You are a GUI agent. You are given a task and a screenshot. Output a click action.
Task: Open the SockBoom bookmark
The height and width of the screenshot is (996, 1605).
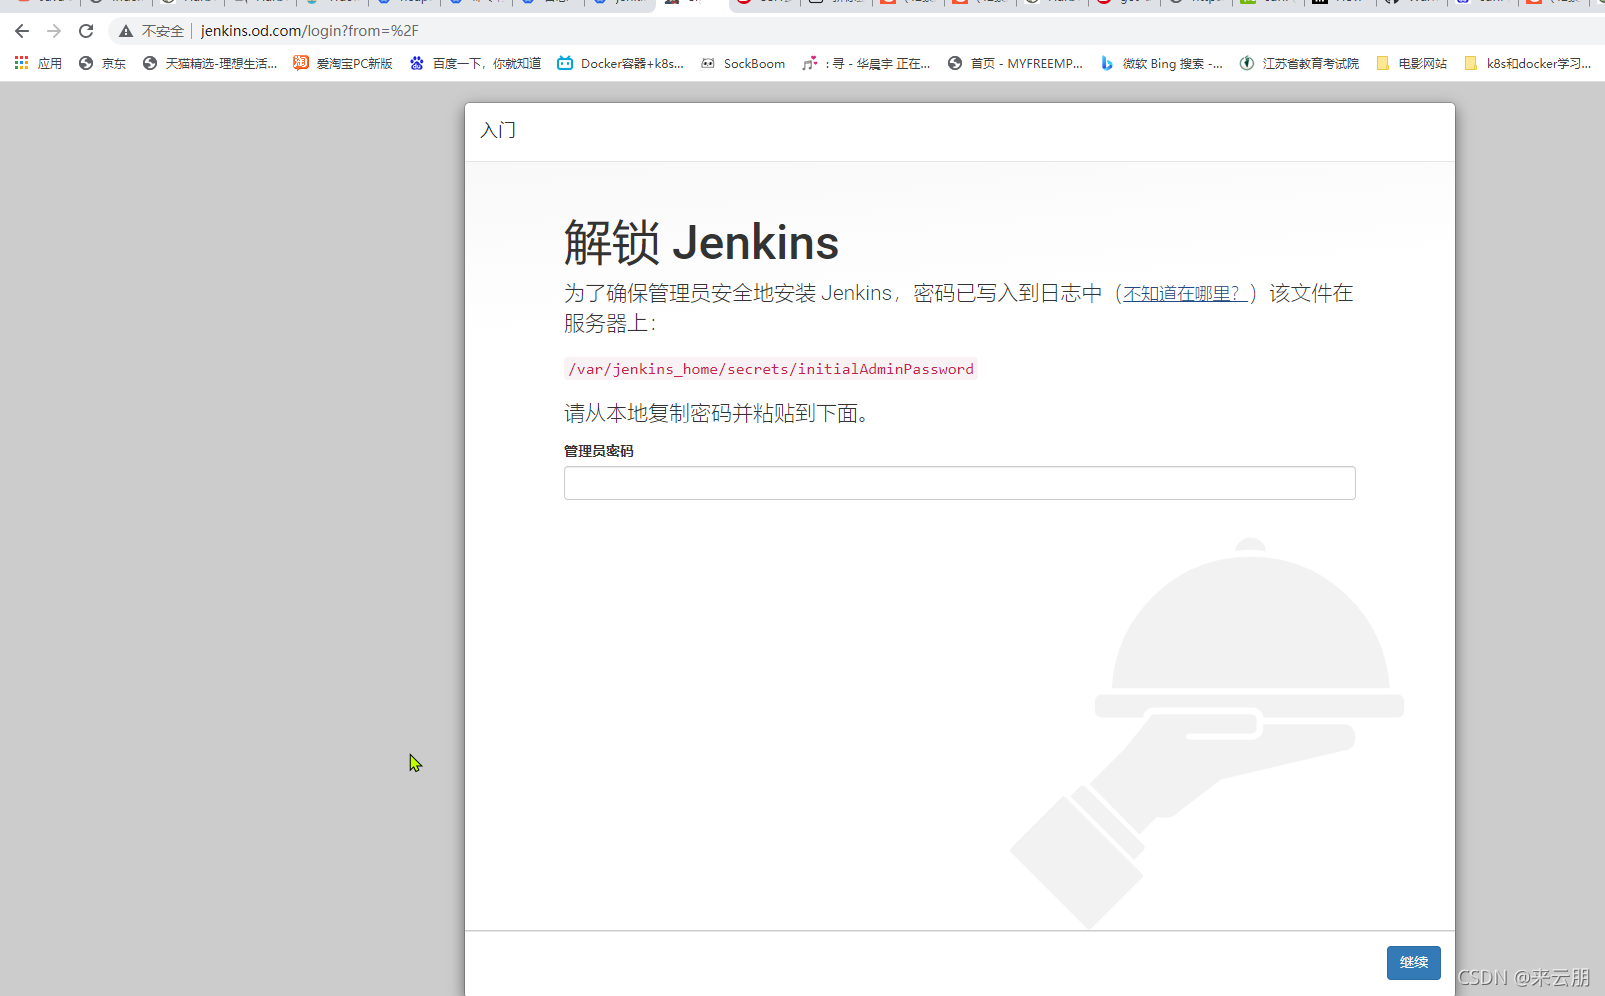pos(743,63)
